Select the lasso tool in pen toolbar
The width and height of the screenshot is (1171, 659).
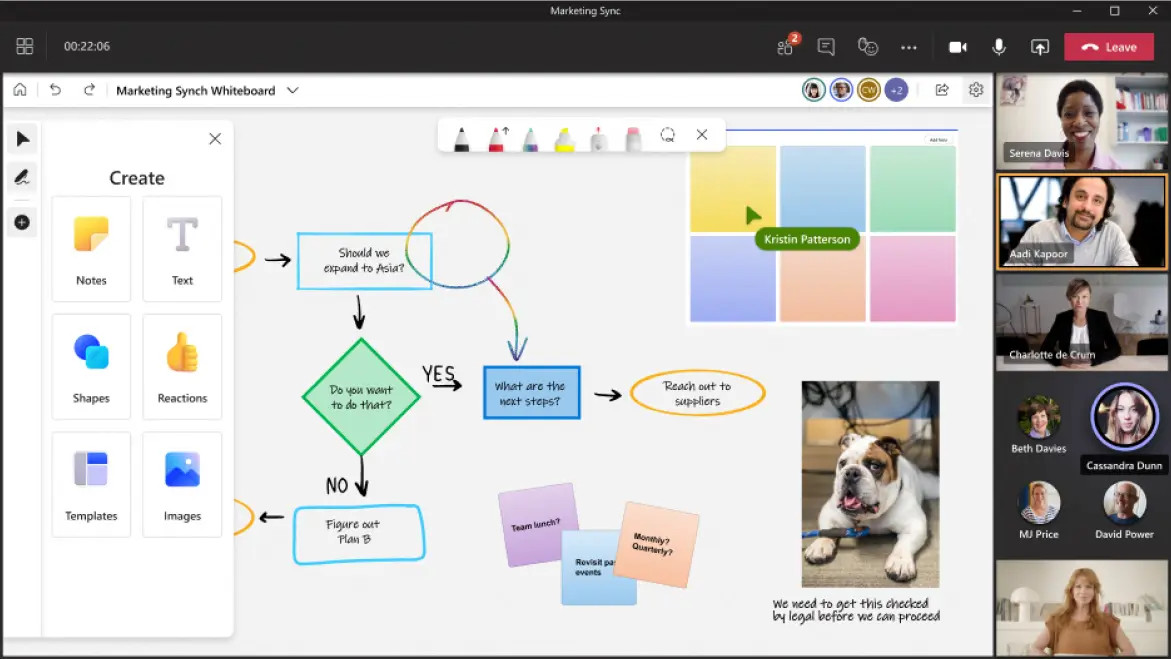coord(667,135)
